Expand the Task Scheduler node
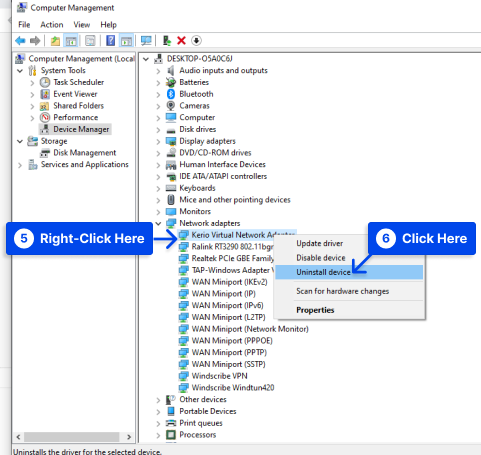The image size is (481, 455). pos(32,83)
